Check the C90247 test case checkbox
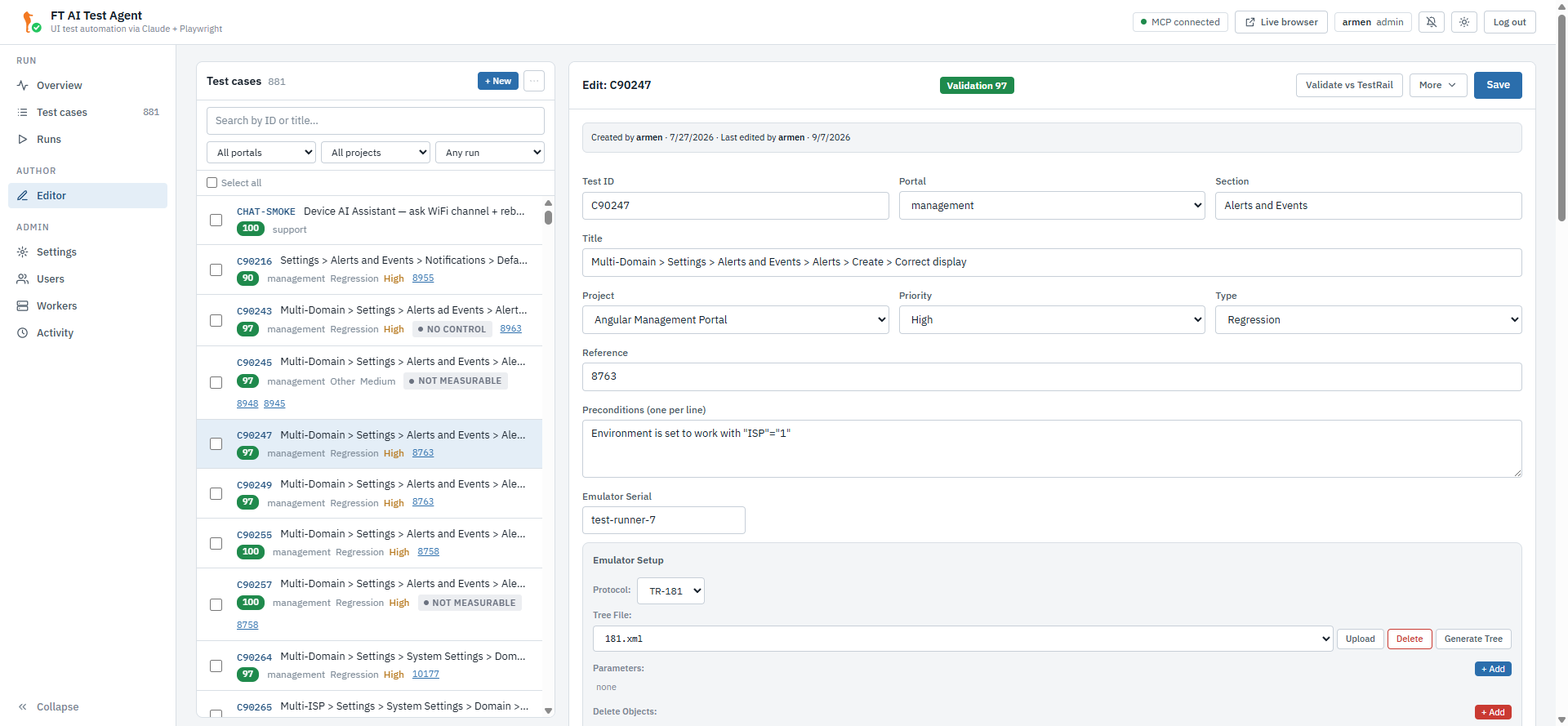The height and width of the screenshot is (726, 1568). click(x=216, y=444)
